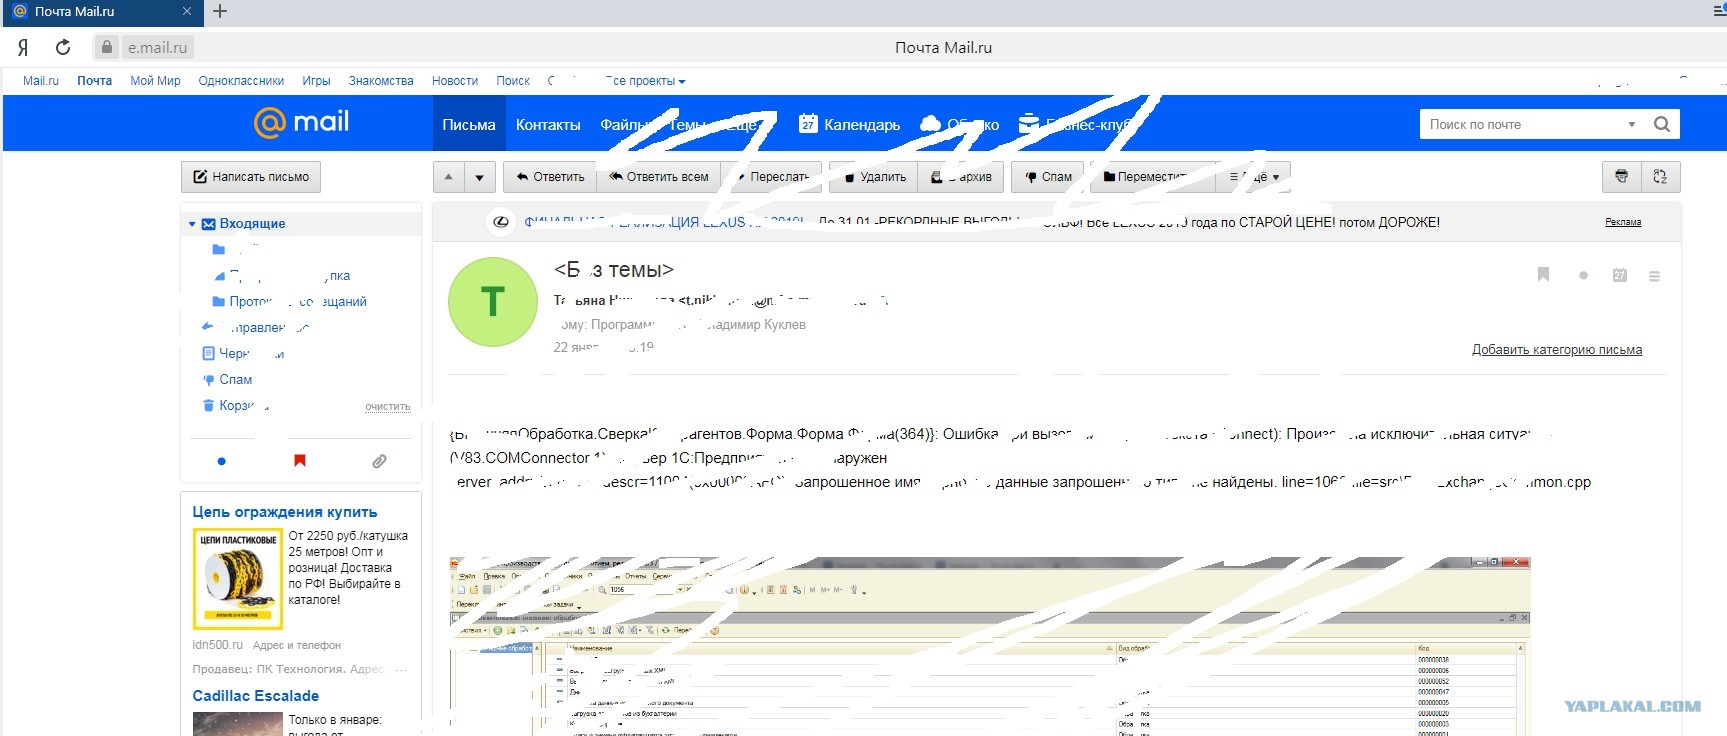Open a new browser tab with plus
Screen dimensions: 1727x736
coord(220,11)
